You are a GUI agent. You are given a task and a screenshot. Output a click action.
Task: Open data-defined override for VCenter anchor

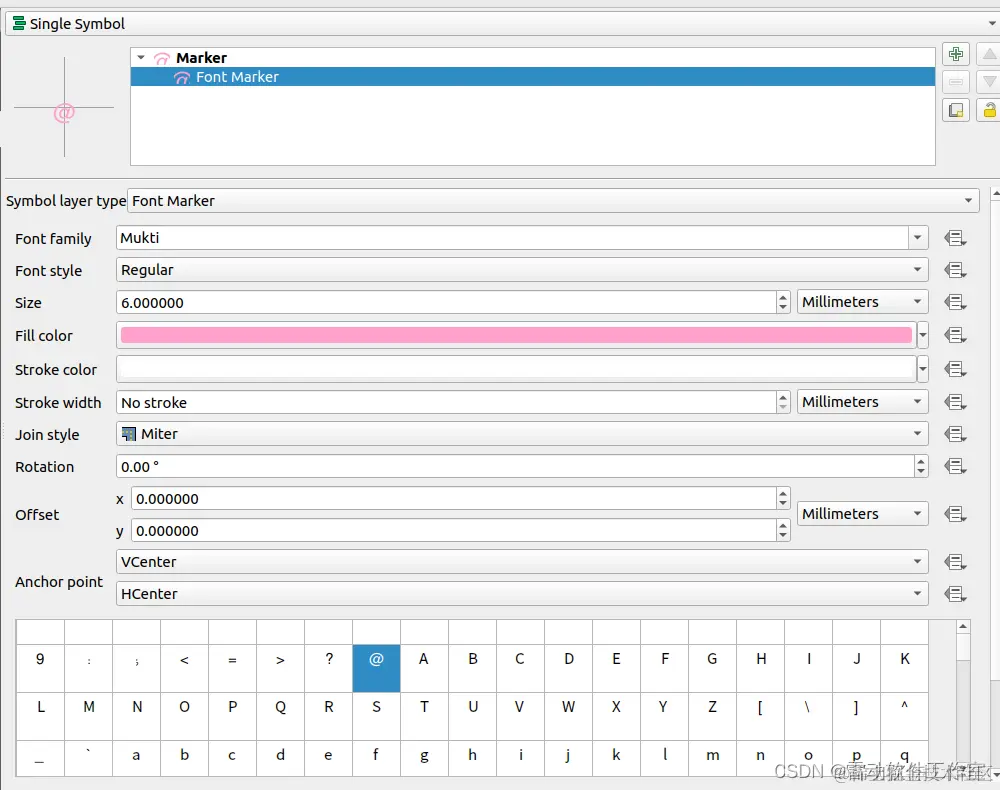click(955, 562)
